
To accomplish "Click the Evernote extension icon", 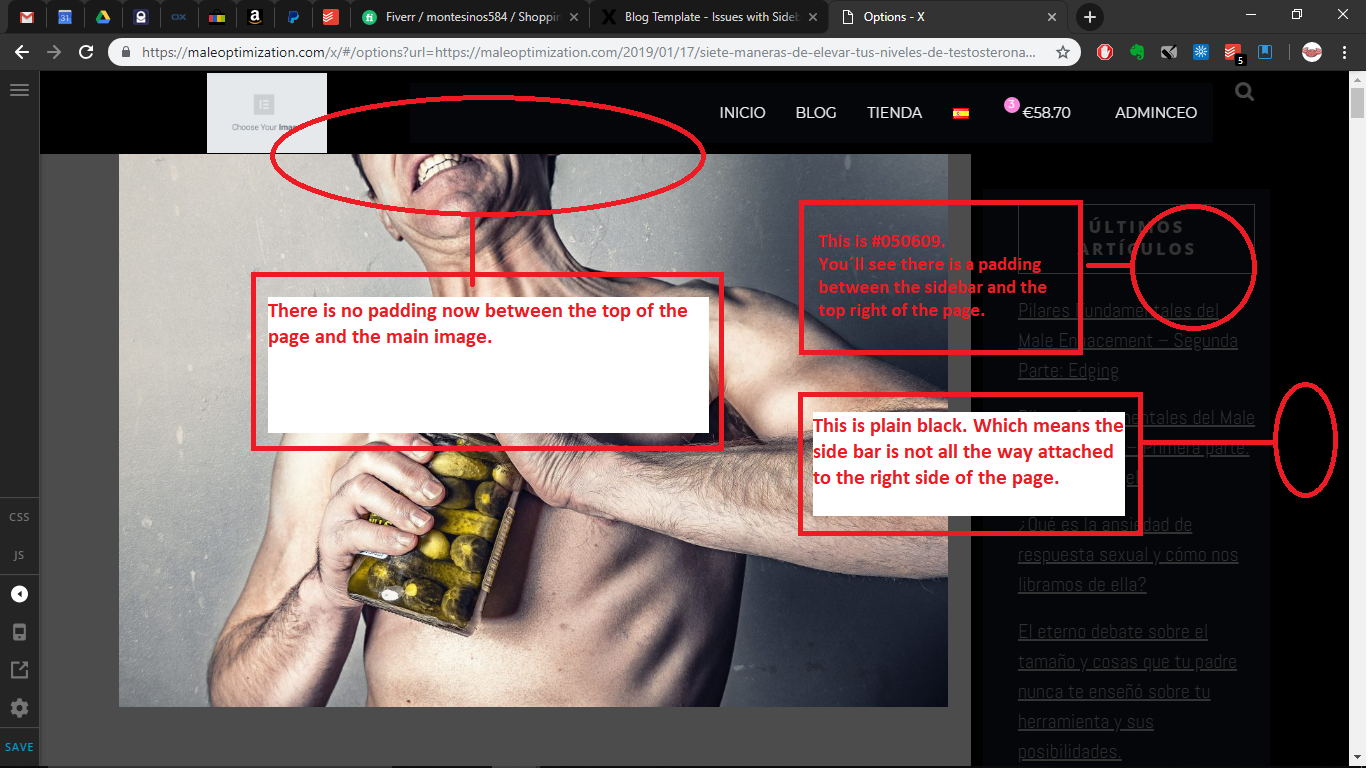I will (1137, 52).
